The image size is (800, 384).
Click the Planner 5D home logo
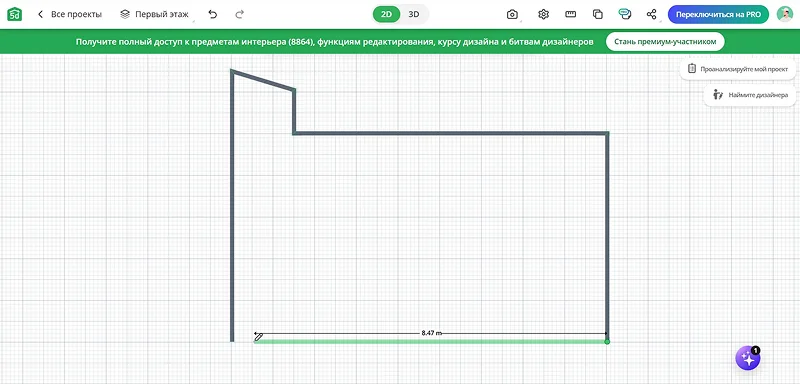[15, 14]
